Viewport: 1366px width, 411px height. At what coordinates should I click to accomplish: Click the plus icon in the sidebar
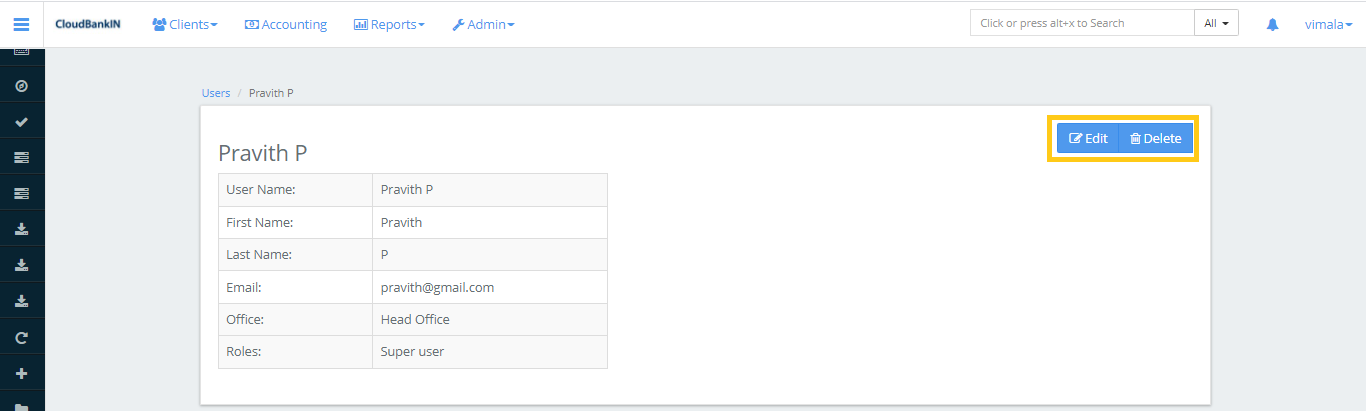pos(21,374)
